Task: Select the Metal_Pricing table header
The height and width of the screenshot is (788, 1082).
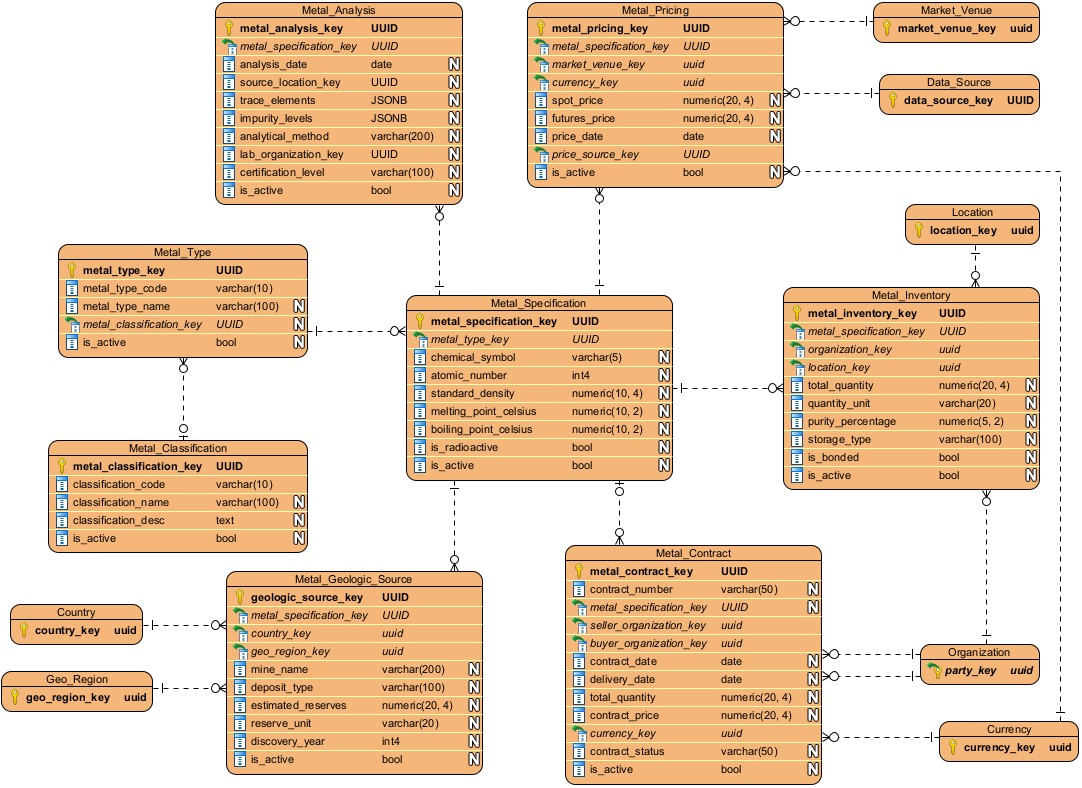Action: point(655,10)
